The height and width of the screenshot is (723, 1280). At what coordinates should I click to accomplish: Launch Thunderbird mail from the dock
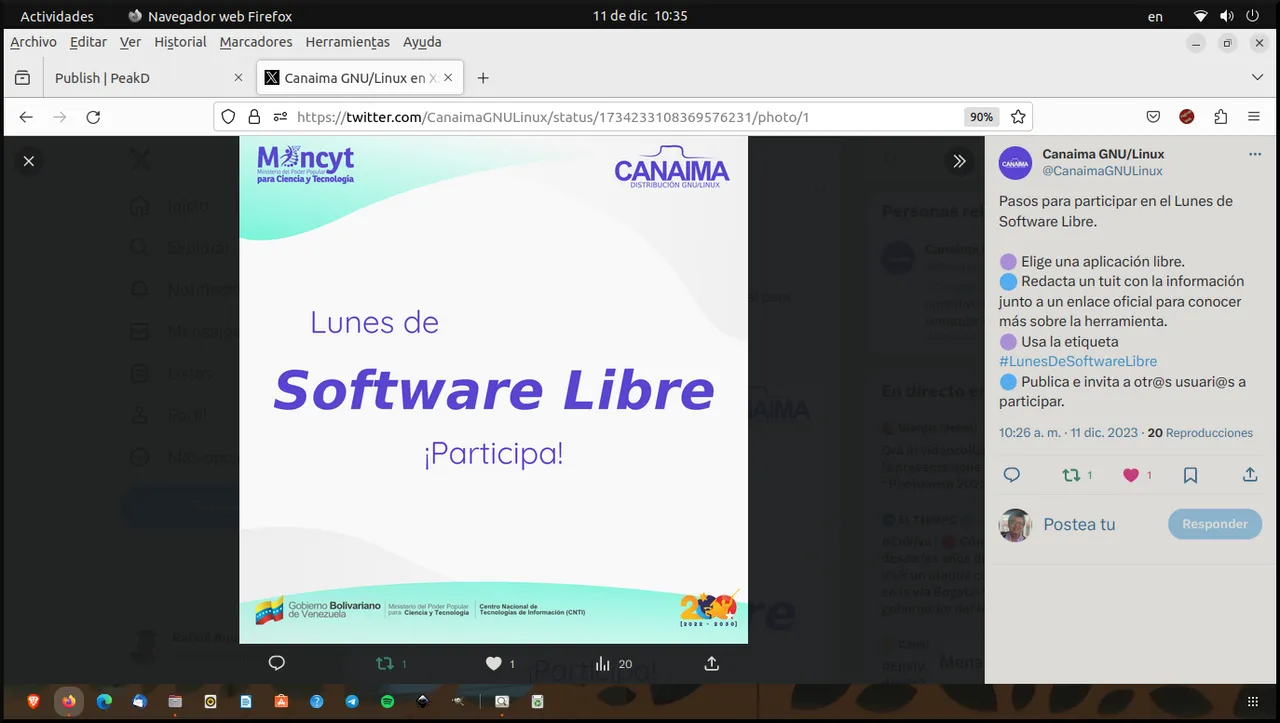(x=139, y=702)
